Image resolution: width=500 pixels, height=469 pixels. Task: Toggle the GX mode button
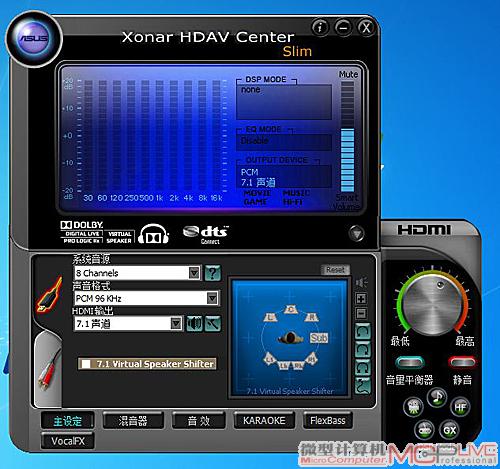pyautogui.click(x=449, y=430)
